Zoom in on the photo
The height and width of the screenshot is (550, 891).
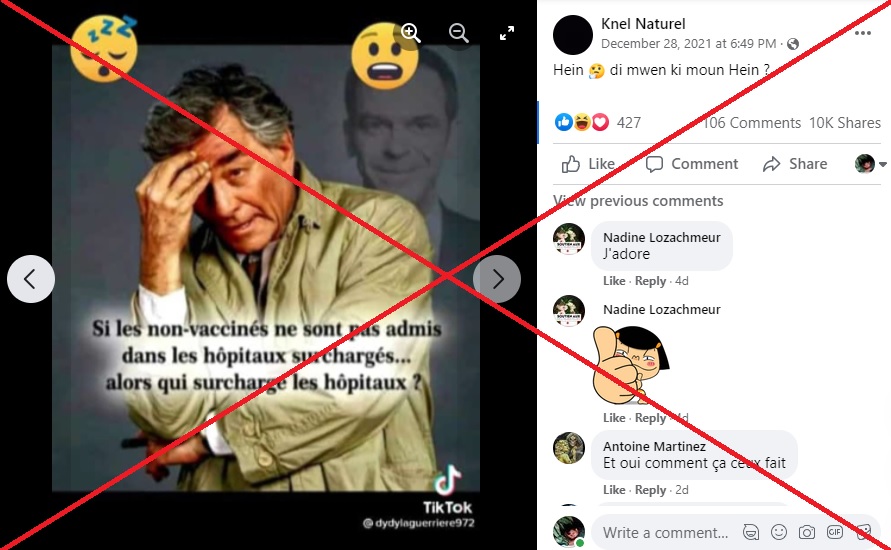click(410, 33)
